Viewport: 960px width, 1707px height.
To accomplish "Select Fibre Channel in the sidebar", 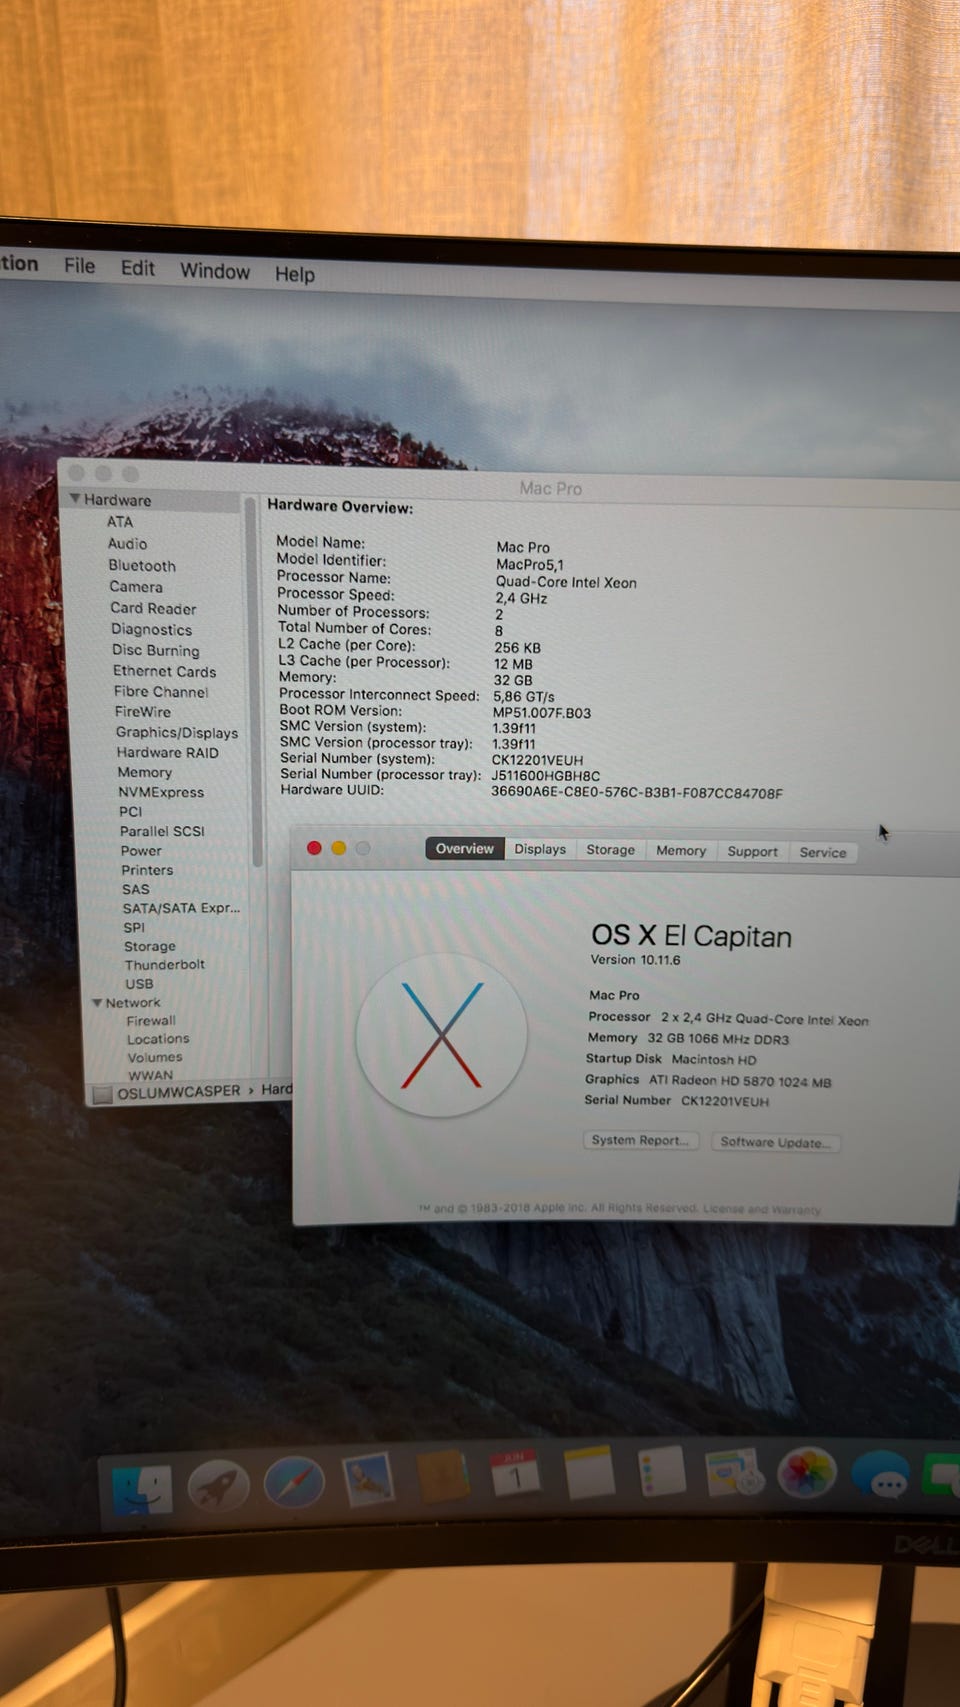I will [161, 691].
